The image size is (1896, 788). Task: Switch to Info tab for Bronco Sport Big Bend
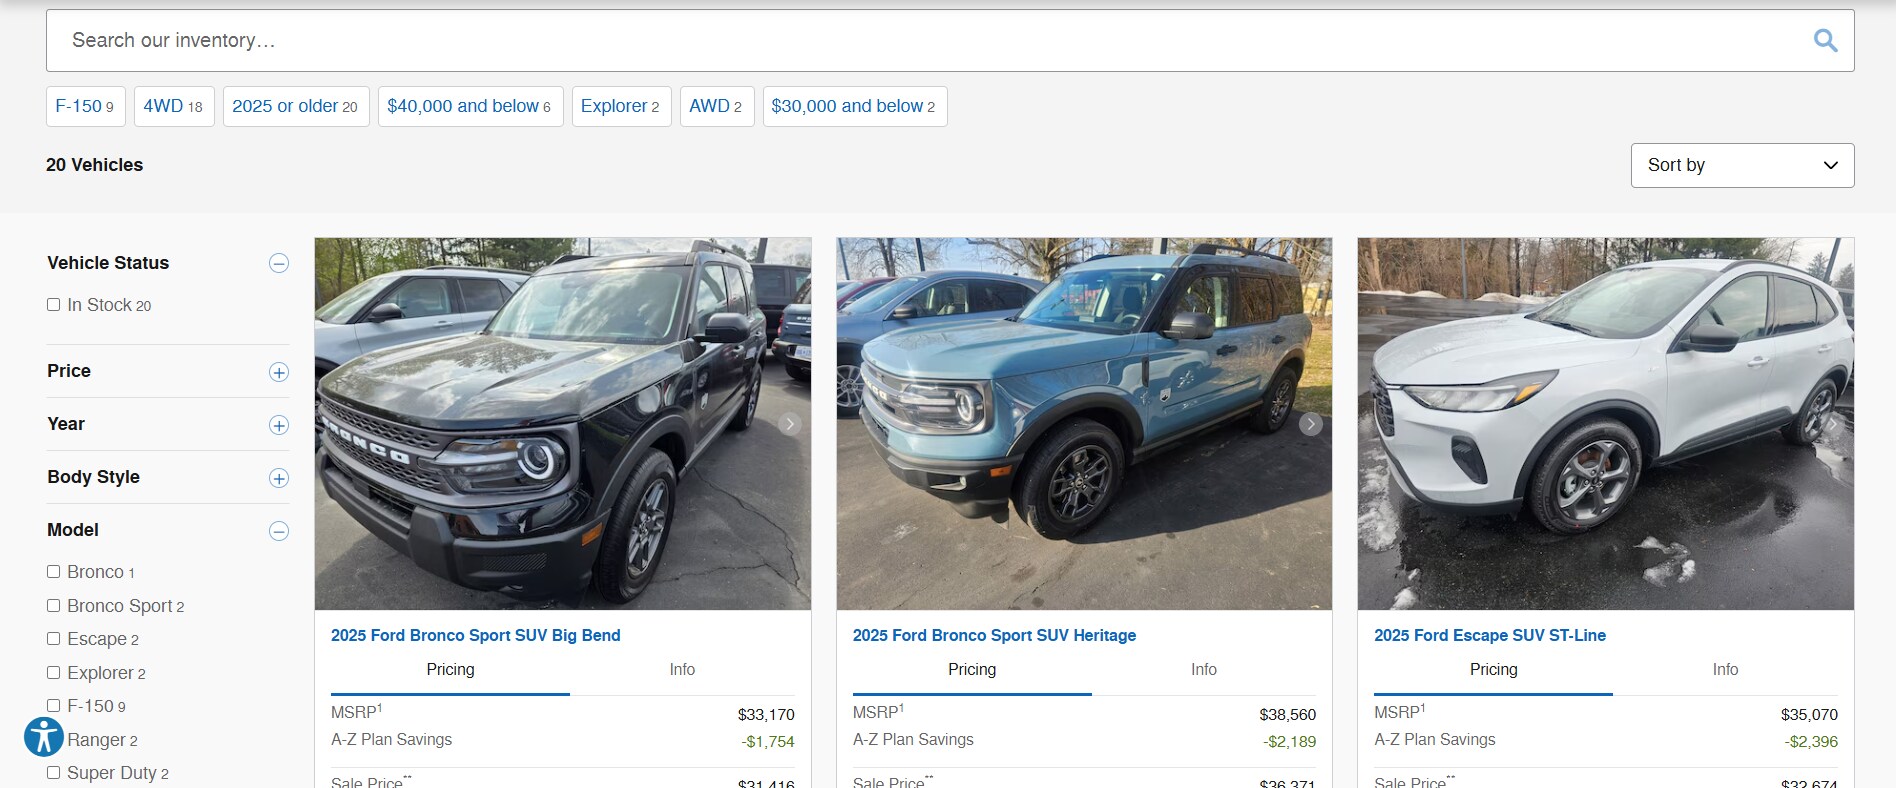(682, 670)
